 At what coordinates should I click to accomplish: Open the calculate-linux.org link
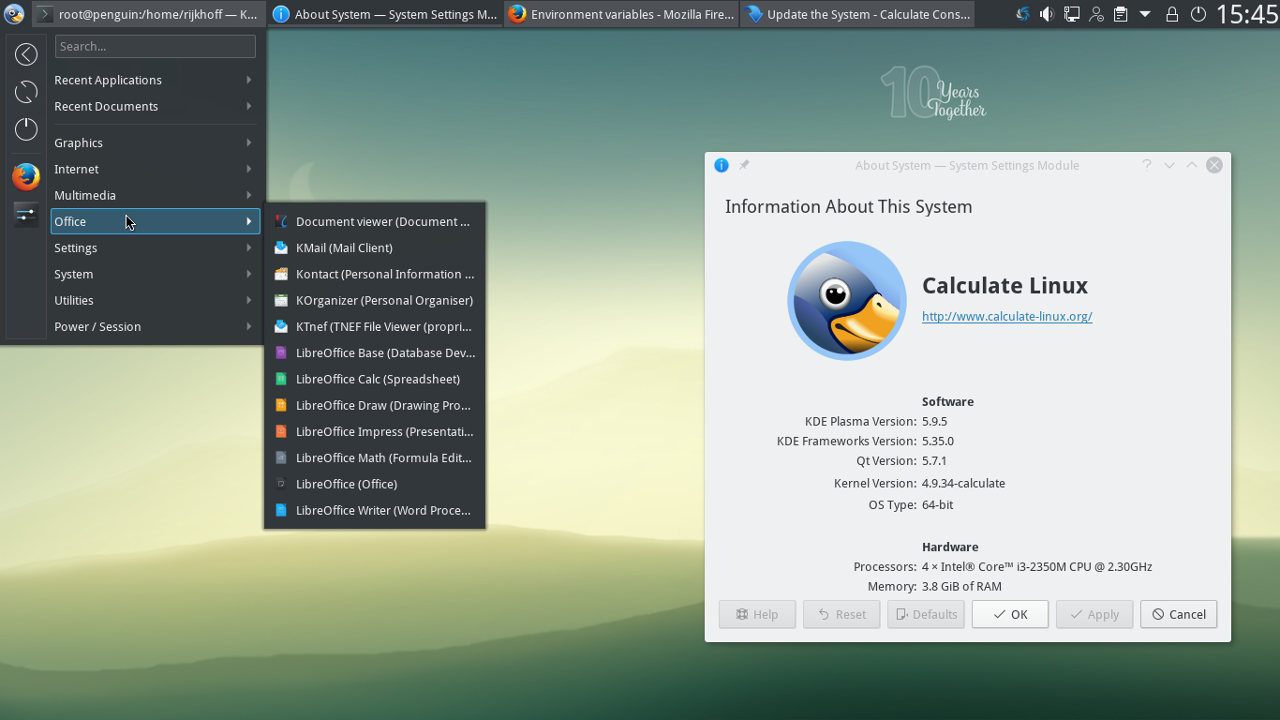click(1007, 316)
